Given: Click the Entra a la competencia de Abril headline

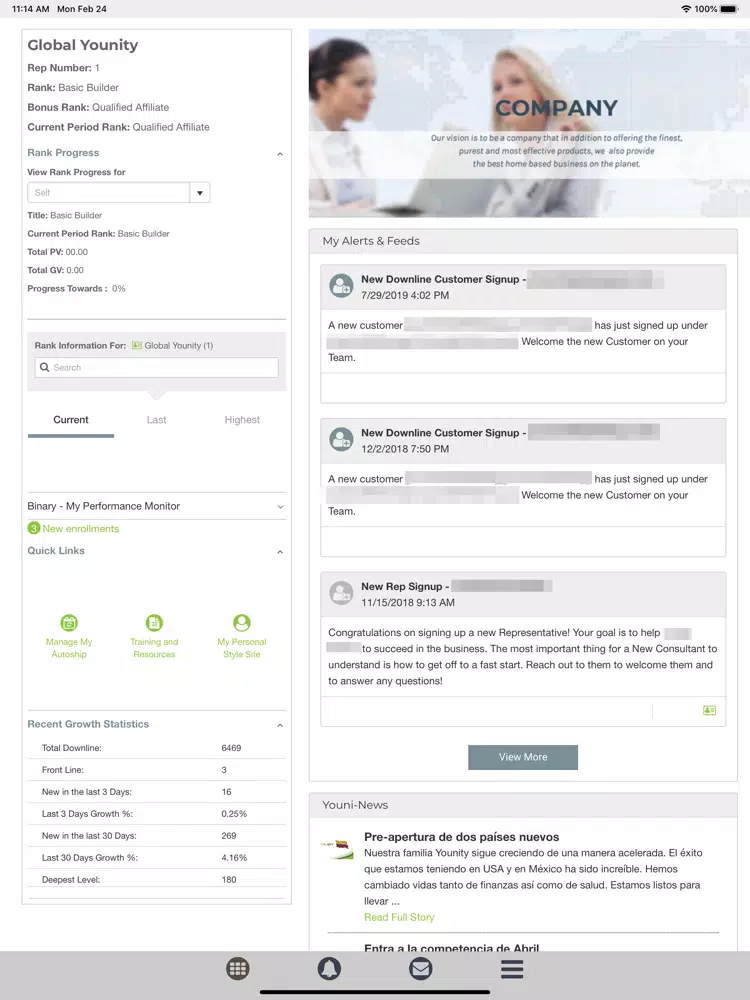Looking at the screenshot, I should (452, 948).
